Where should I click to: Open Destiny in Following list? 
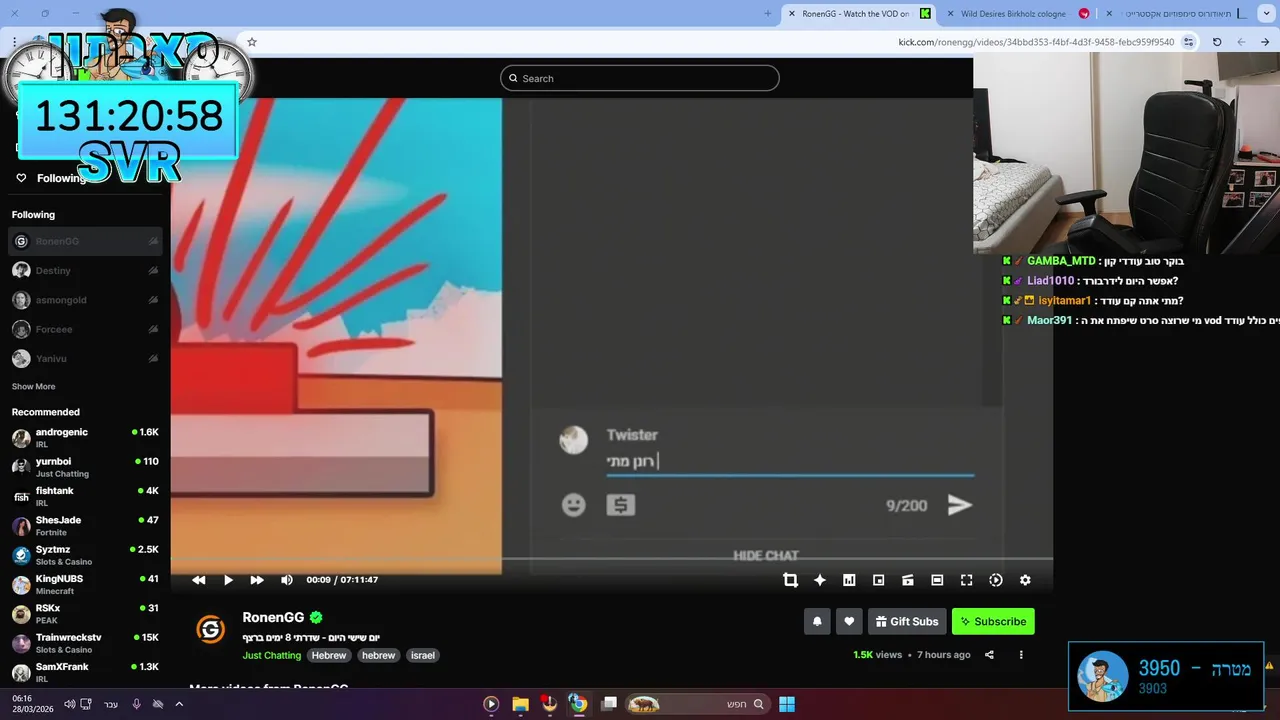85,270
